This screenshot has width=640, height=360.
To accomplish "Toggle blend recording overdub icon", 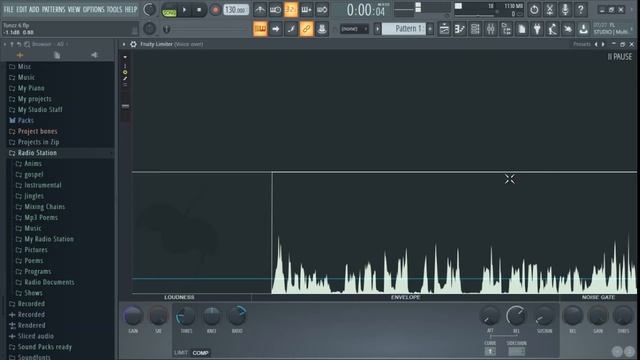I will (x=306, y=9).
